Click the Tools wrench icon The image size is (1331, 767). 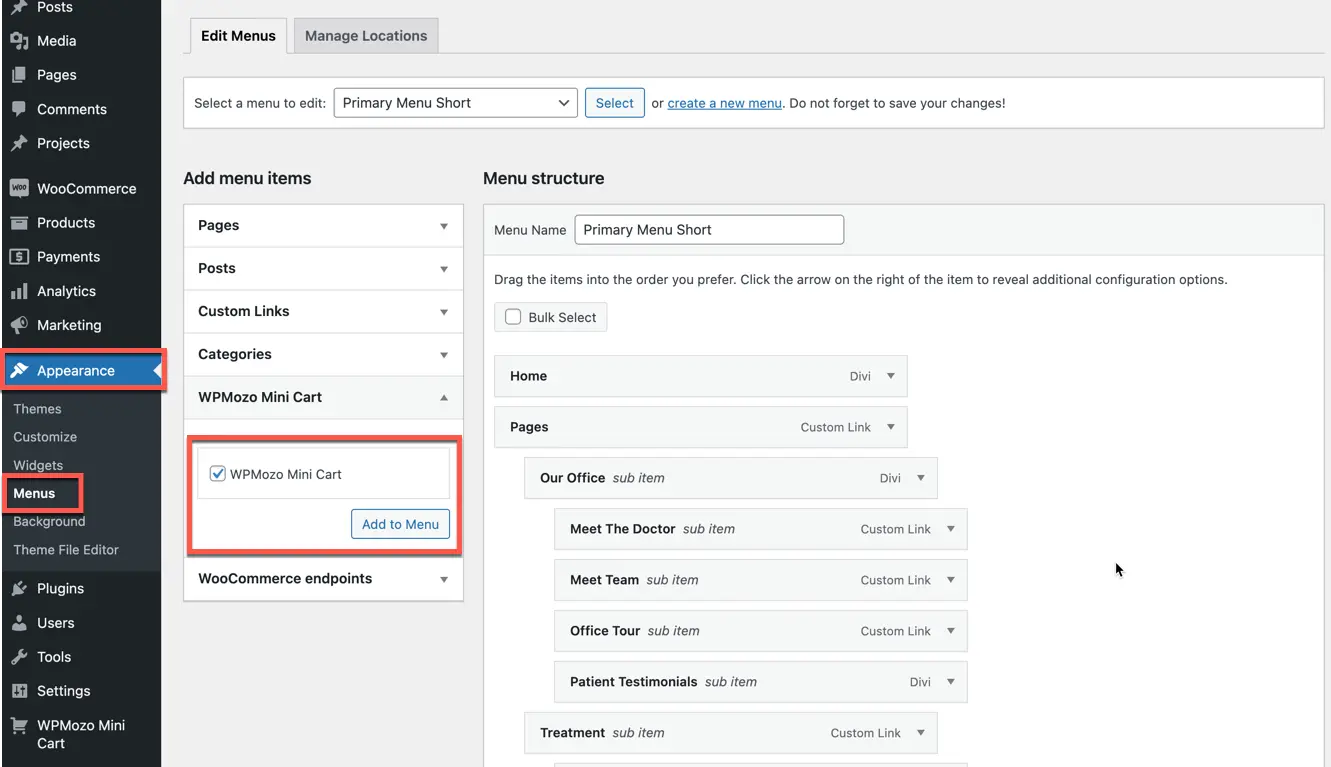pos(19,657)
